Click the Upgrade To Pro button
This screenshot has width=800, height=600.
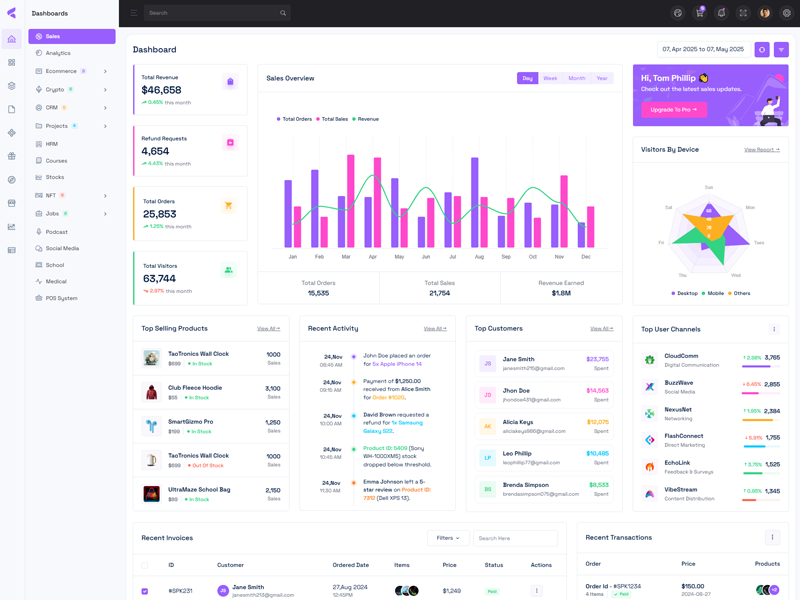point(674,110)
